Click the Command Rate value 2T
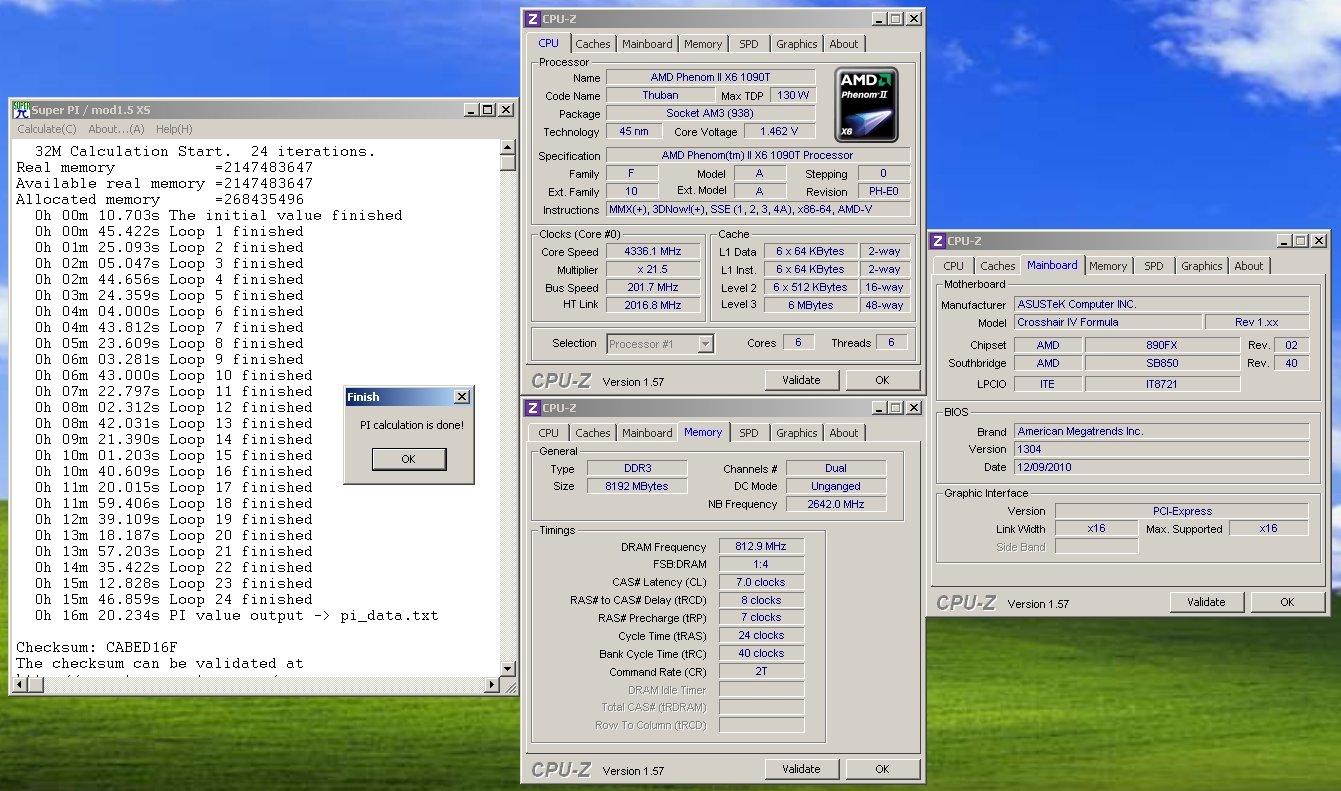 761,671
